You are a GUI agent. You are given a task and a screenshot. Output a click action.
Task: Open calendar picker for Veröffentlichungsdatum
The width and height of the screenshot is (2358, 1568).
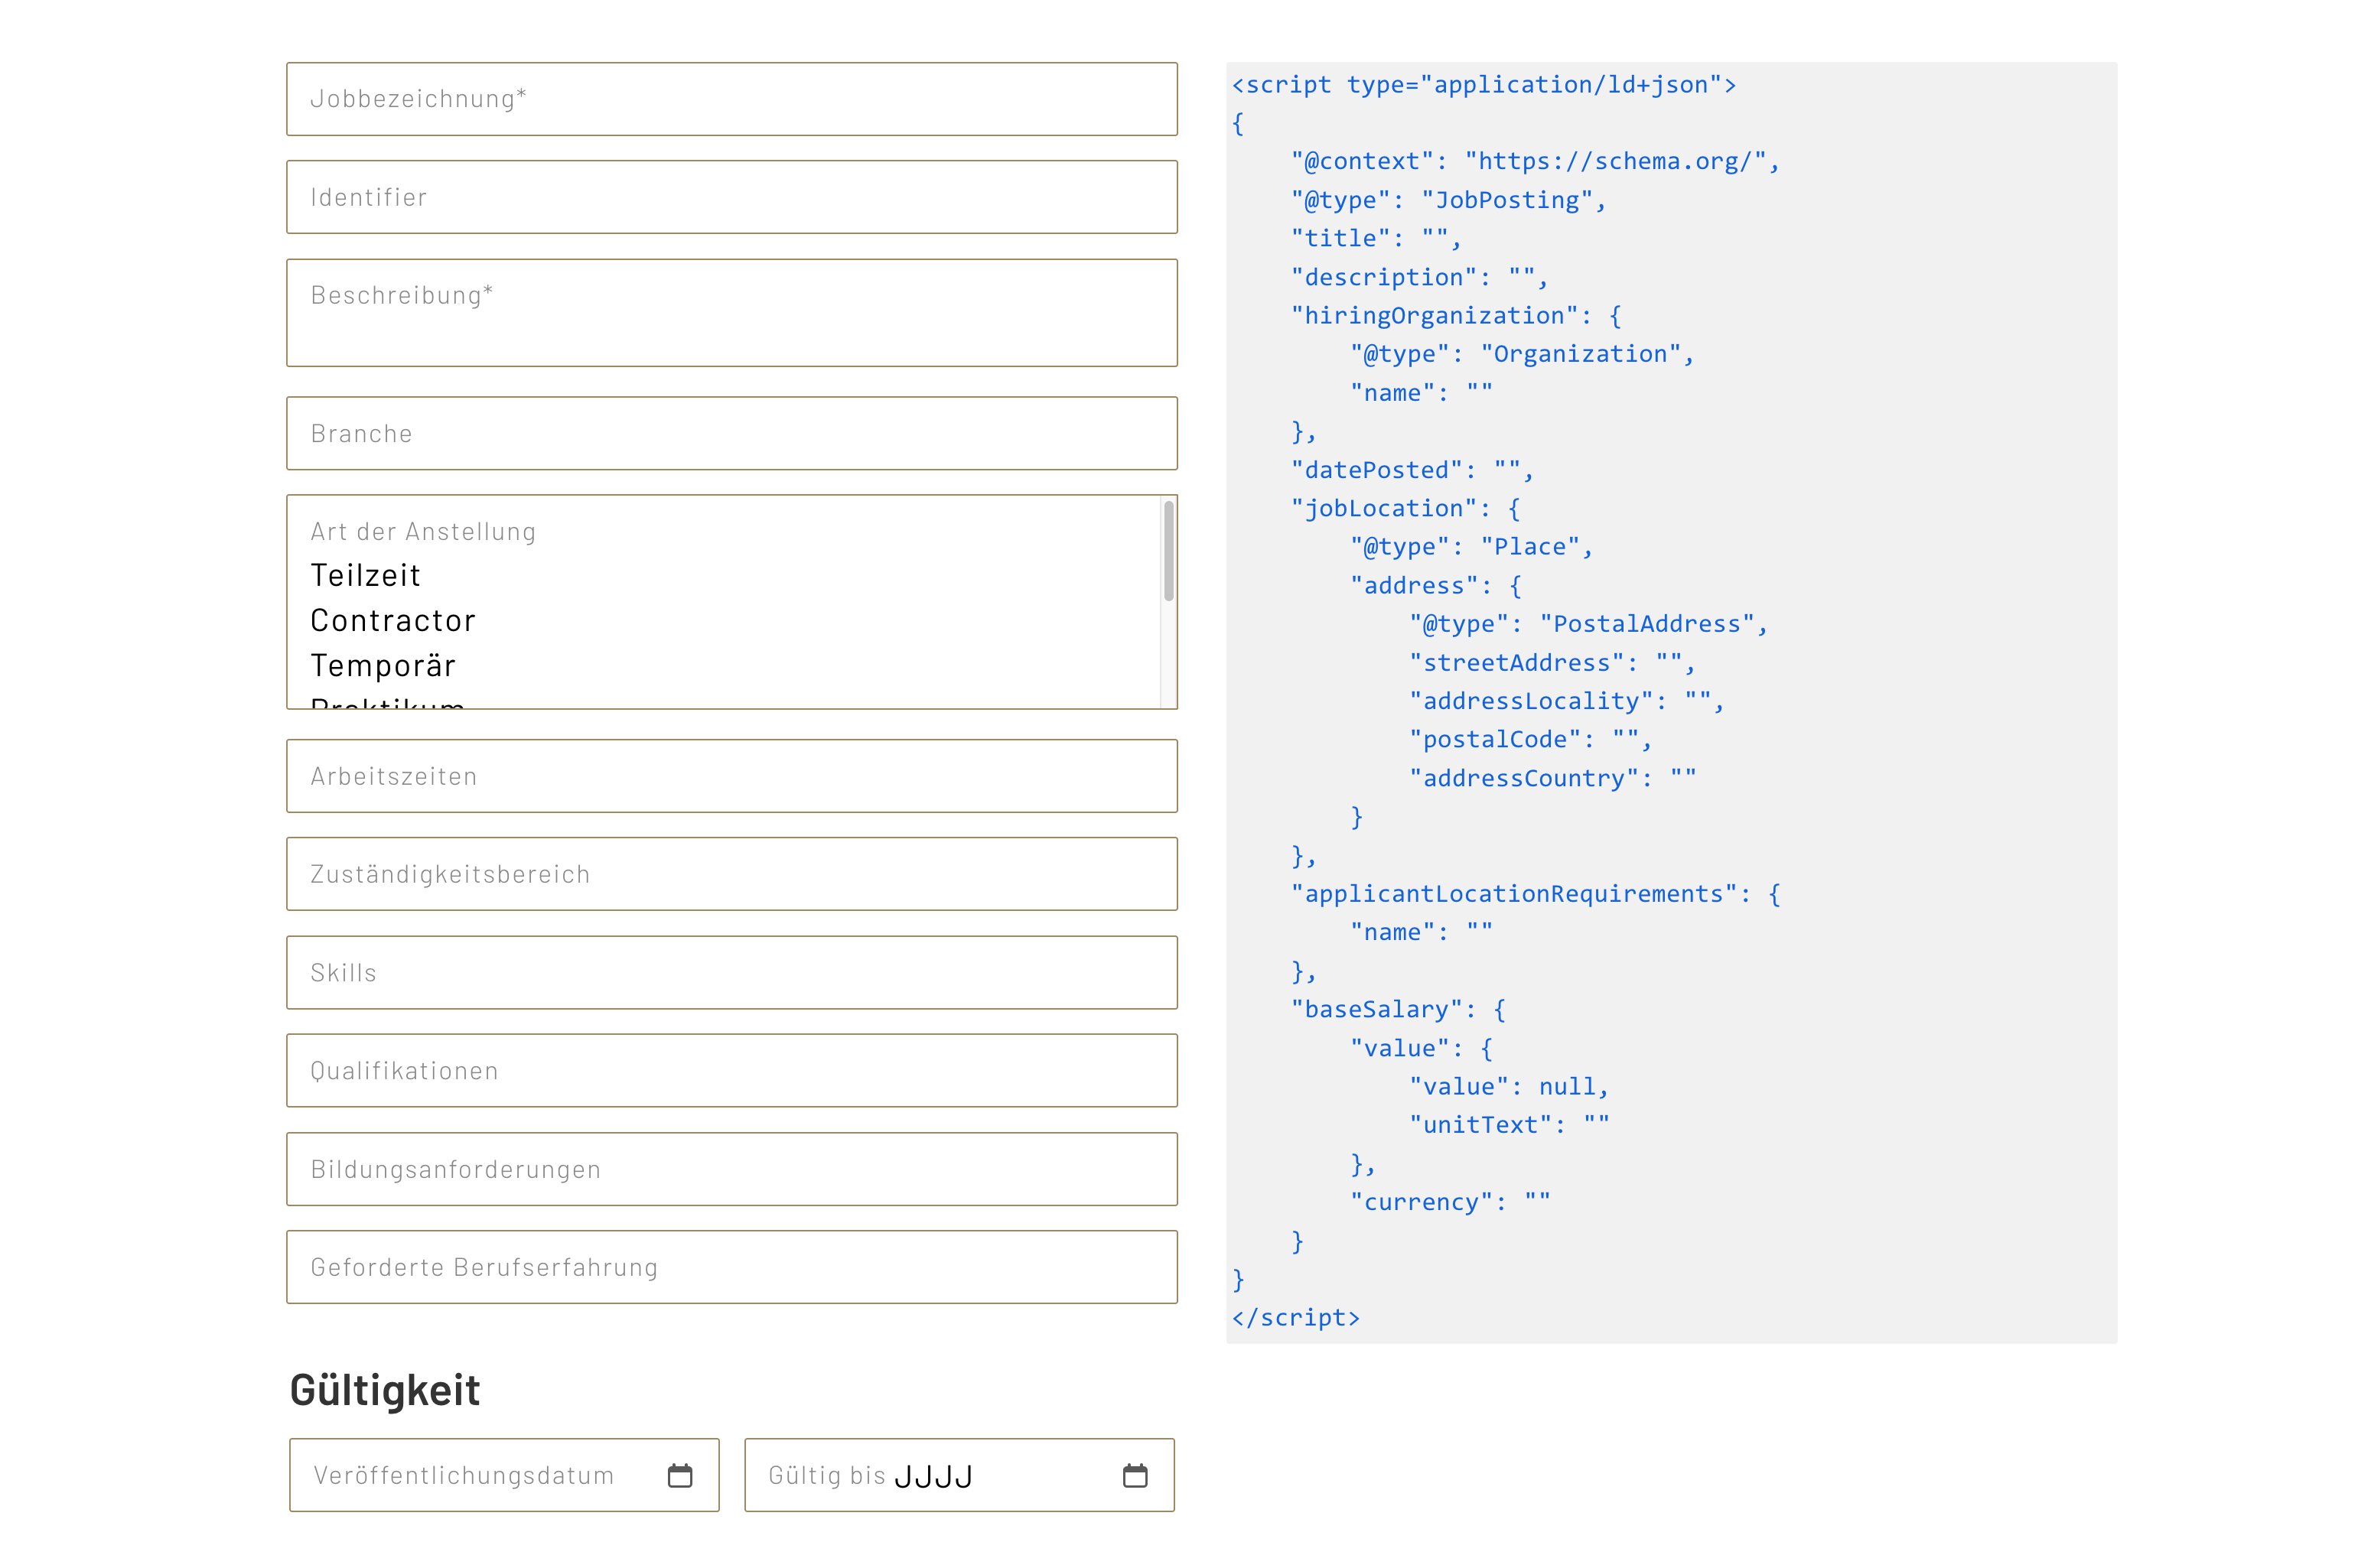(x=679, y=1475)
